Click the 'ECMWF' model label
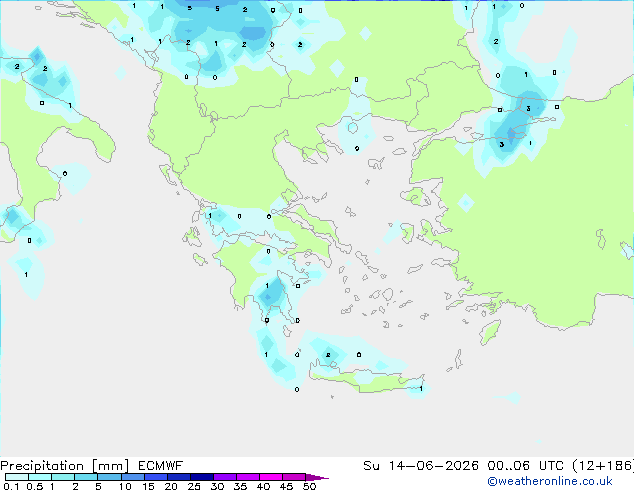 [x=161, y=466]
